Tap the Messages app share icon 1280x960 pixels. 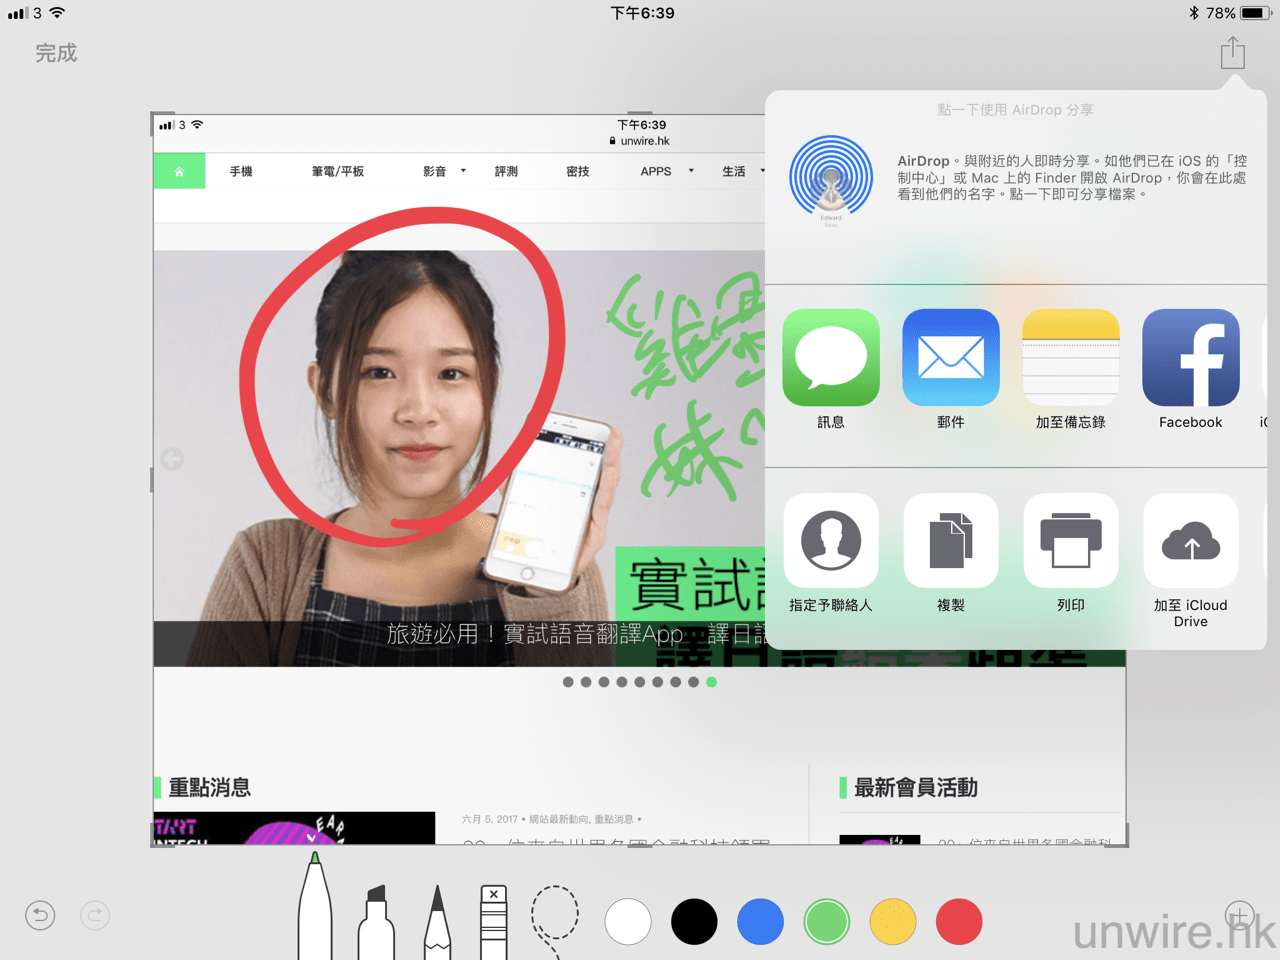coord(830,358)
